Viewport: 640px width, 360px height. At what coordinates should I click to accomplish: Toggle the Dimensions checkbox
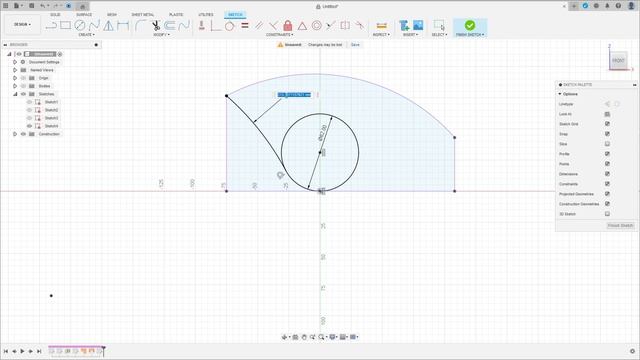[607, 174]
